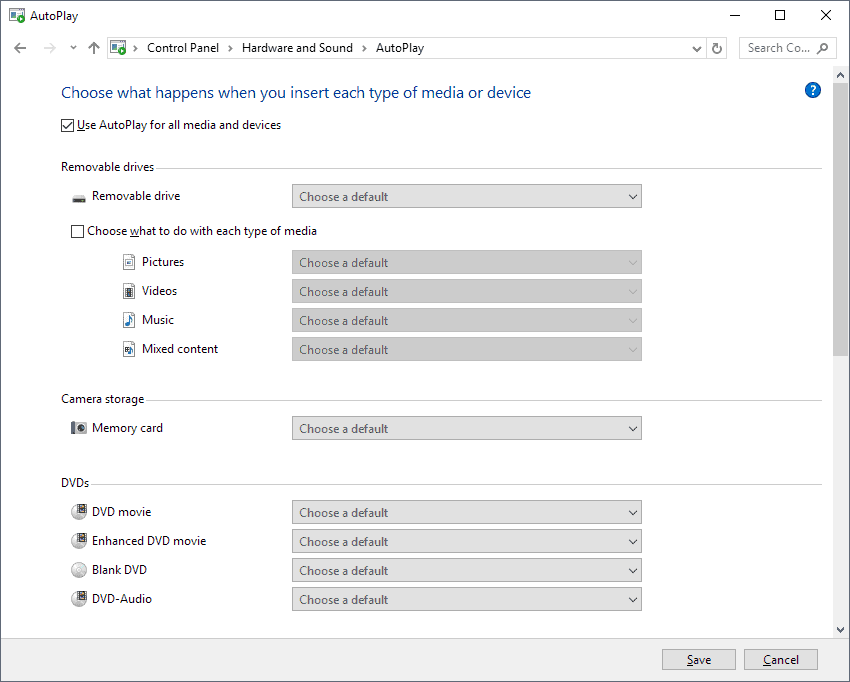Image resolution: width=850 pixels, height=682 pixels.
Task: Save the AutoPlay settings
Action: [698, 659]
